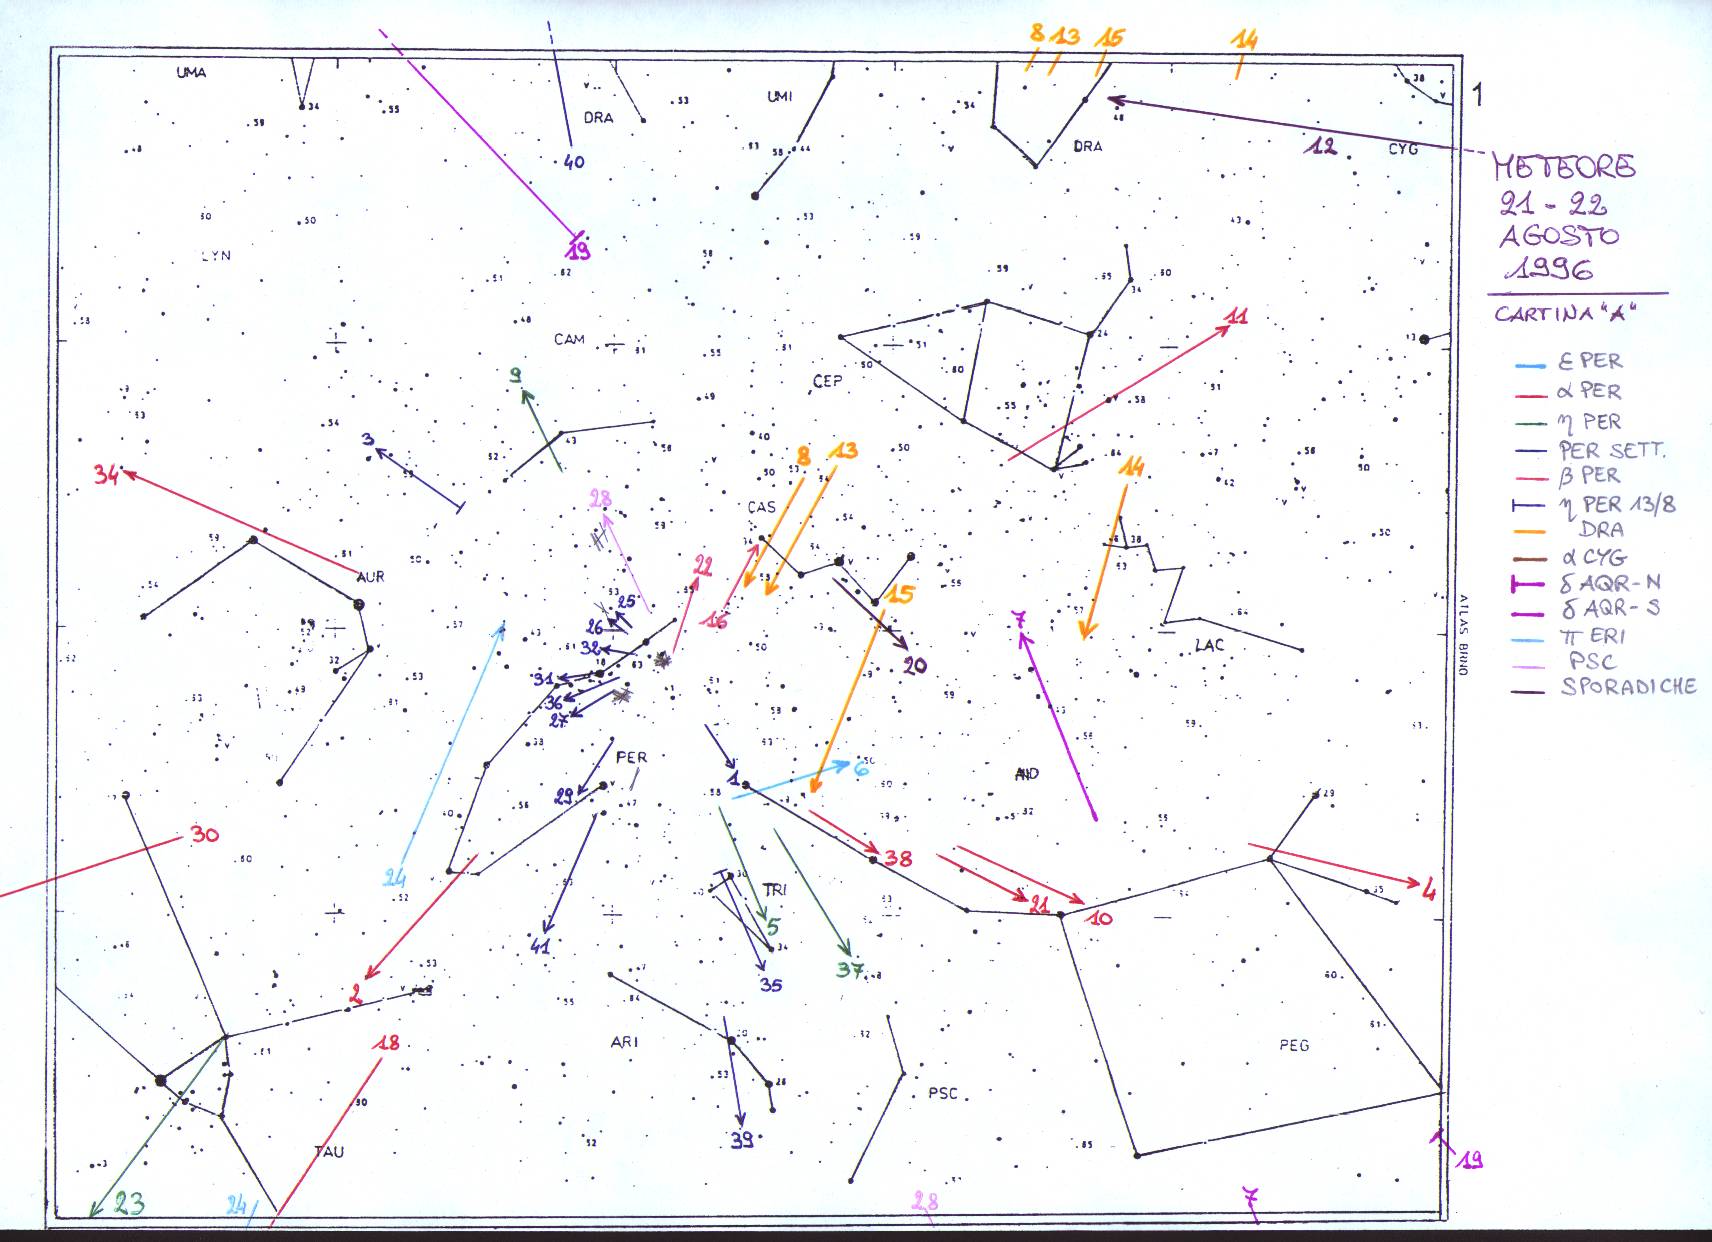Click the handwritten METEORE title
Screen dimensions: 1712x1242
tap(1563, 166)
